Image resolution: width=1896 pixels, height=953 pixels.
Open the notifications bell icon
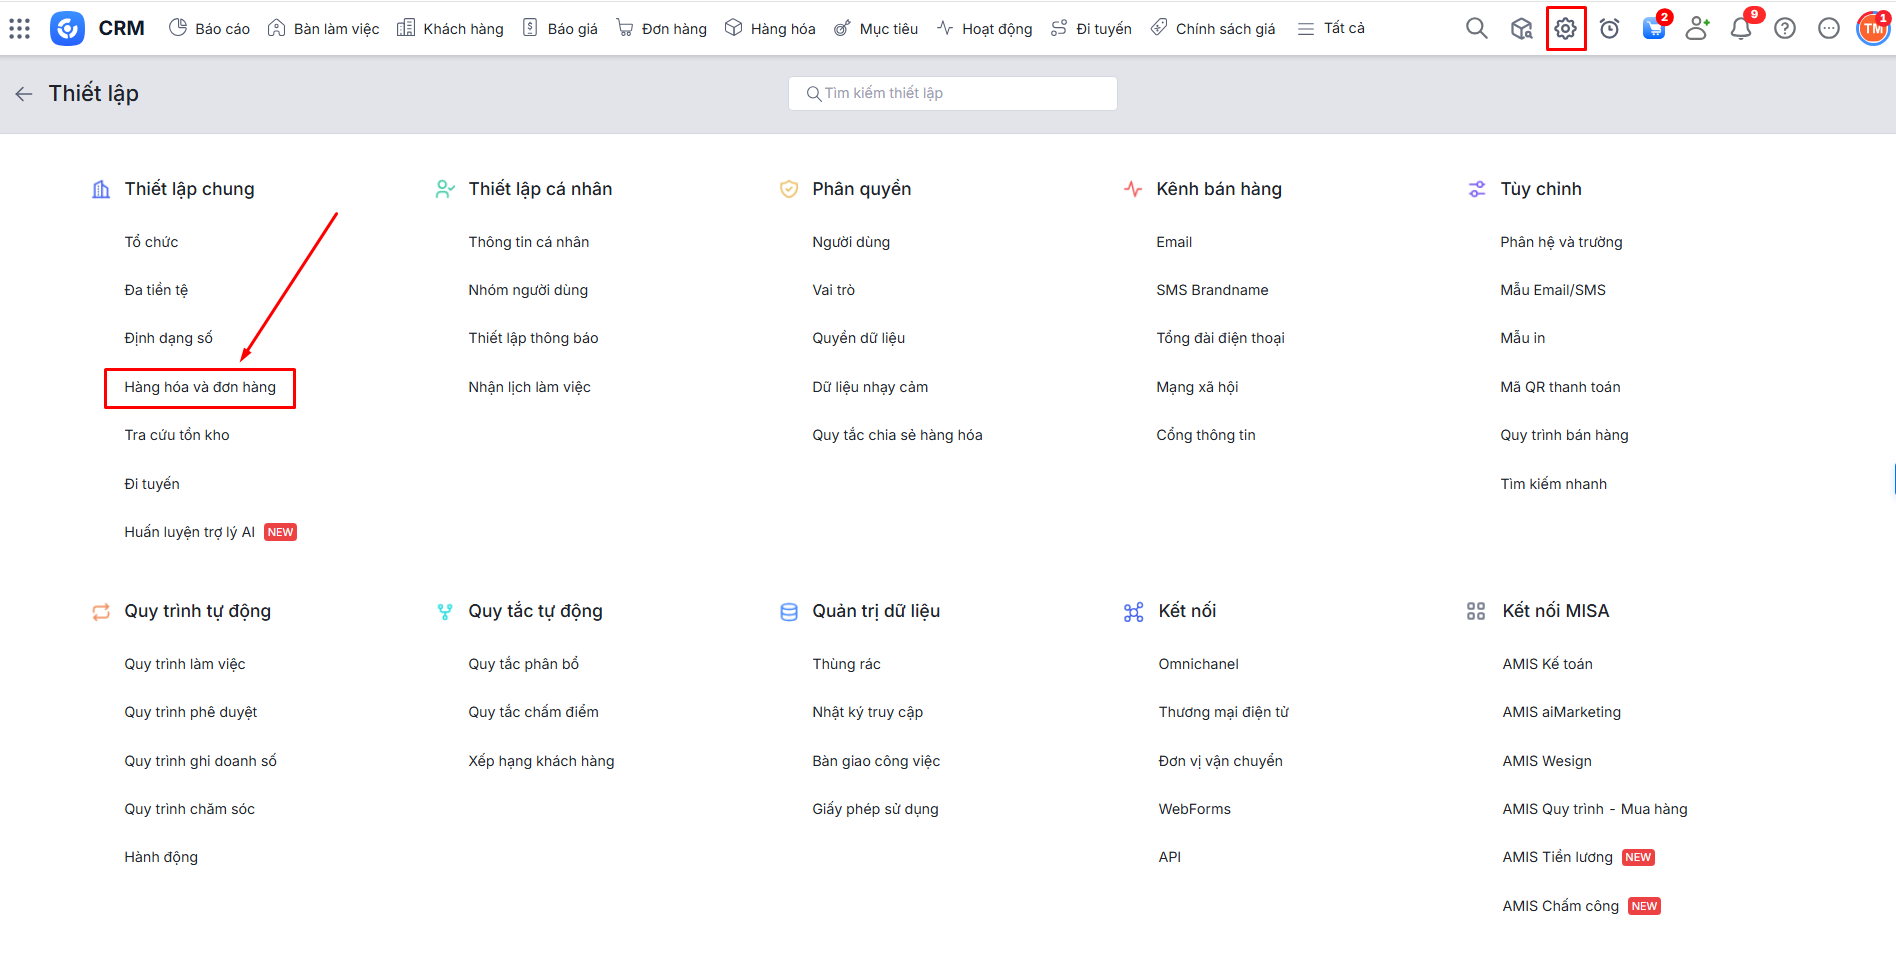[1740, 29]
